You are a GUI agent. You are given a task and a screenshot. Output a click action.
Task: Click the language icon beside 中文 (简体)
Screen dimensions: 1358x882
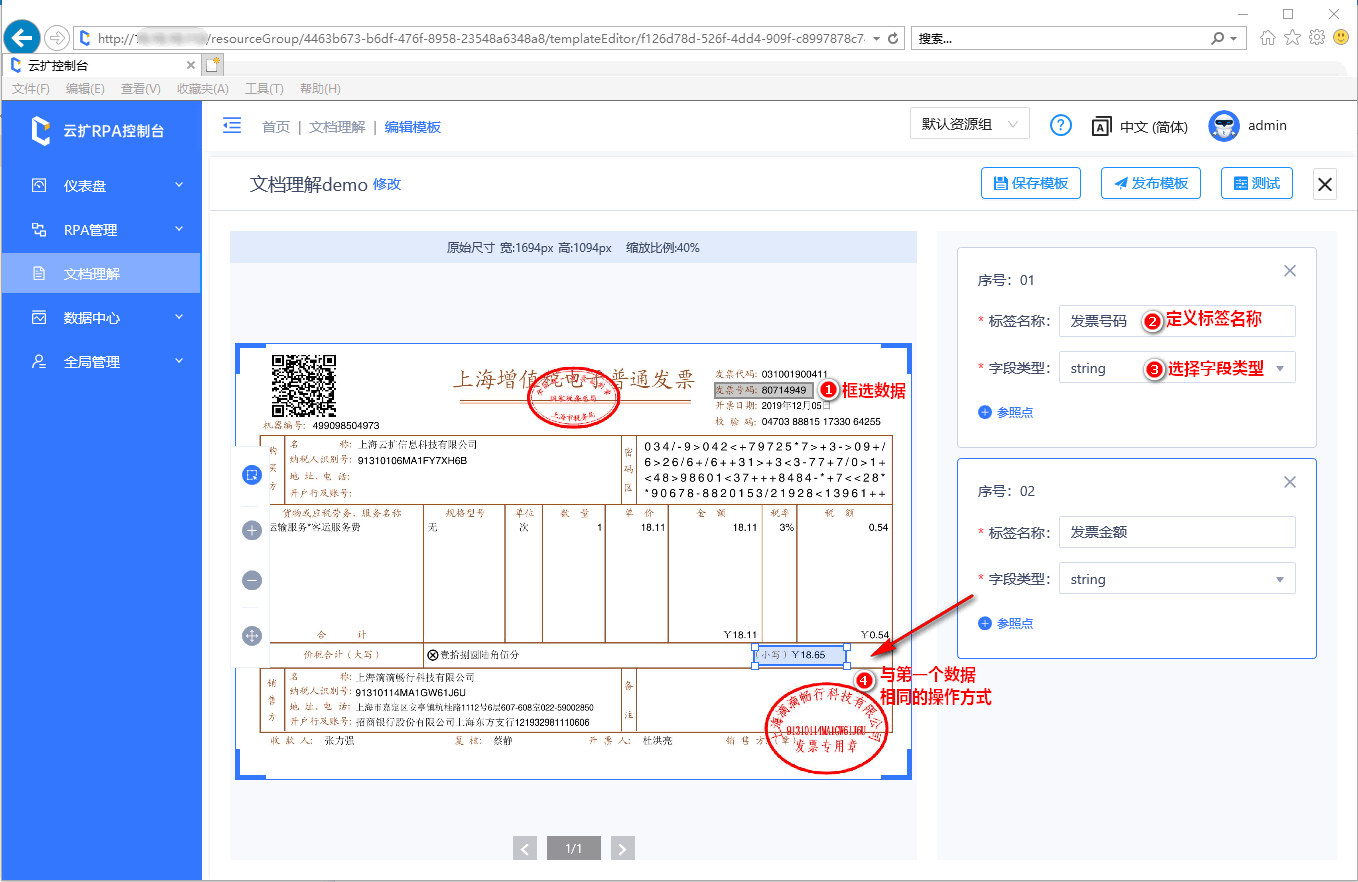click(1101, 126)
